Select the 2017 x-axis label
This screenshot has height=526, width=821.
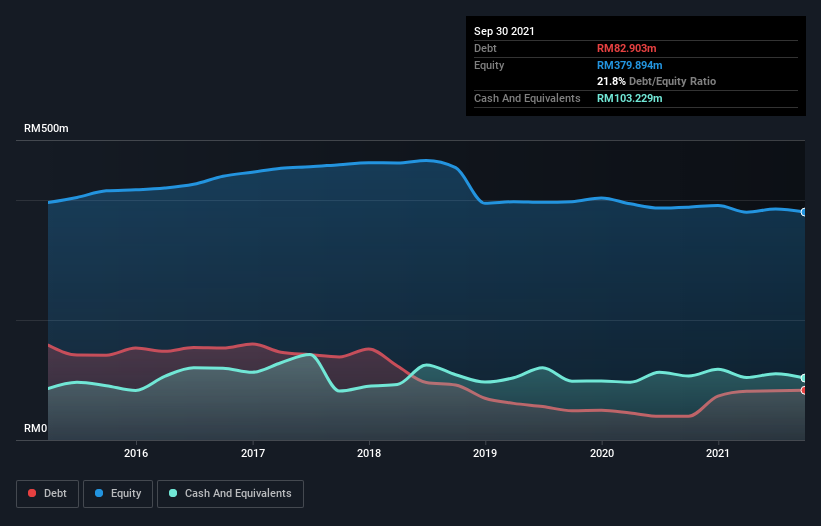(x=253, y=453)
